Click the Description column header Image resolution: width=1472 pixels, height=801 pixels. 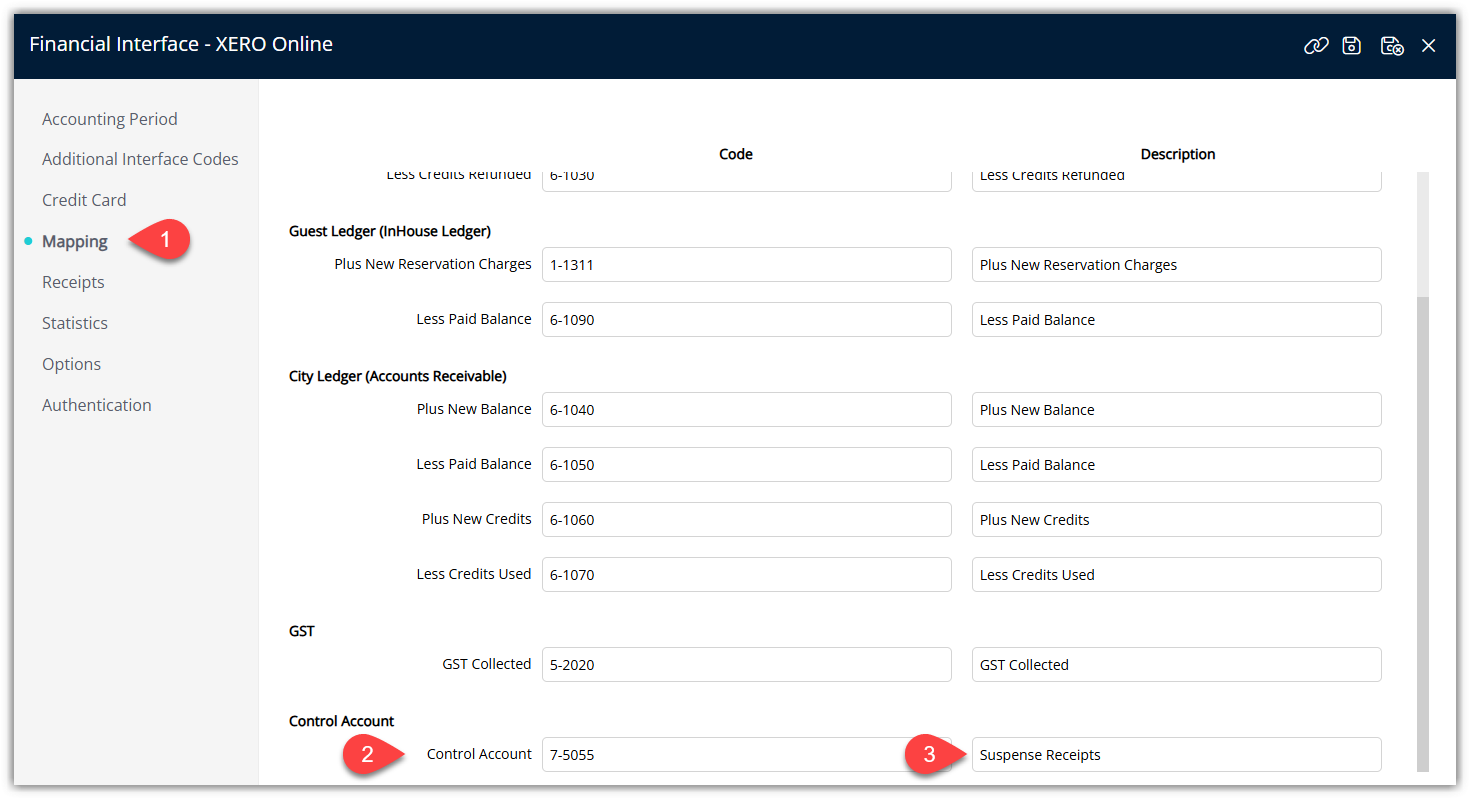(x=1178, y=154)
